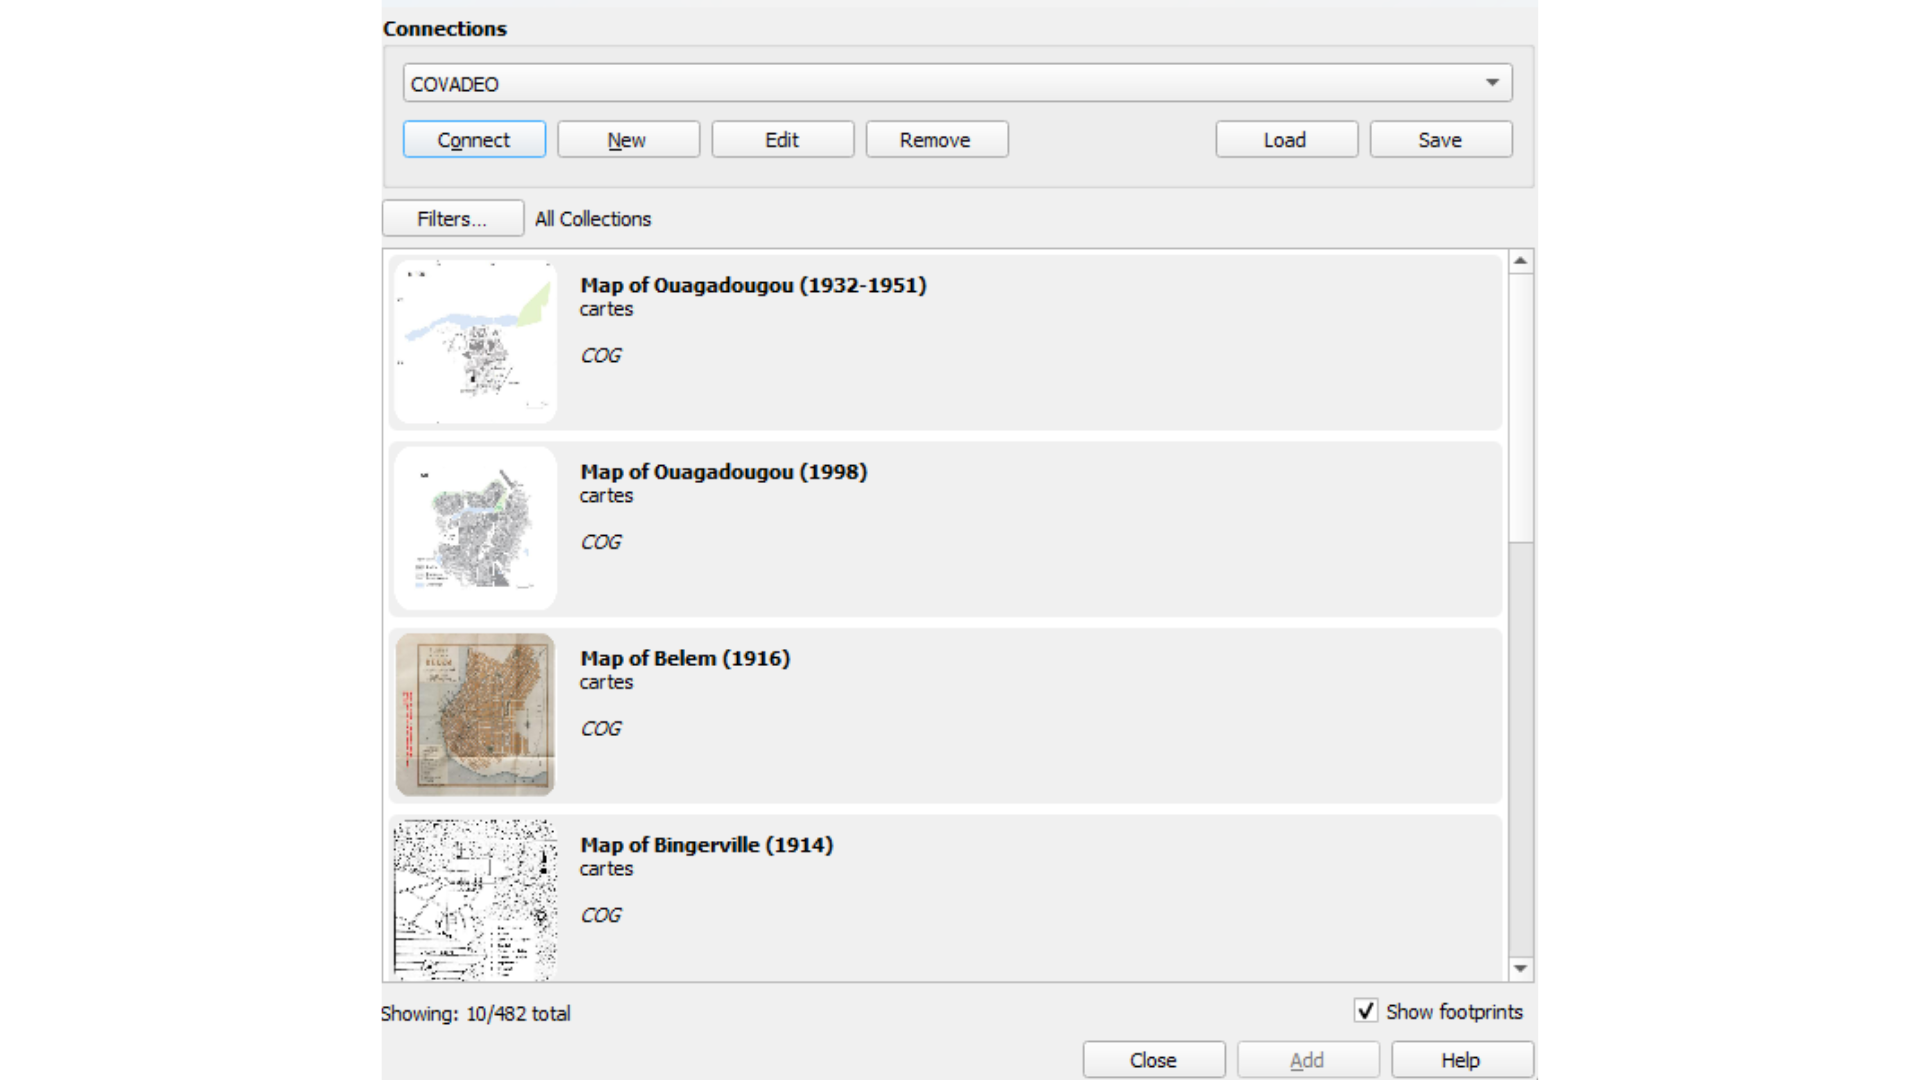The image size is (1920, 1080).
Task: Edit the selected connection
Action: coord(782,140)
